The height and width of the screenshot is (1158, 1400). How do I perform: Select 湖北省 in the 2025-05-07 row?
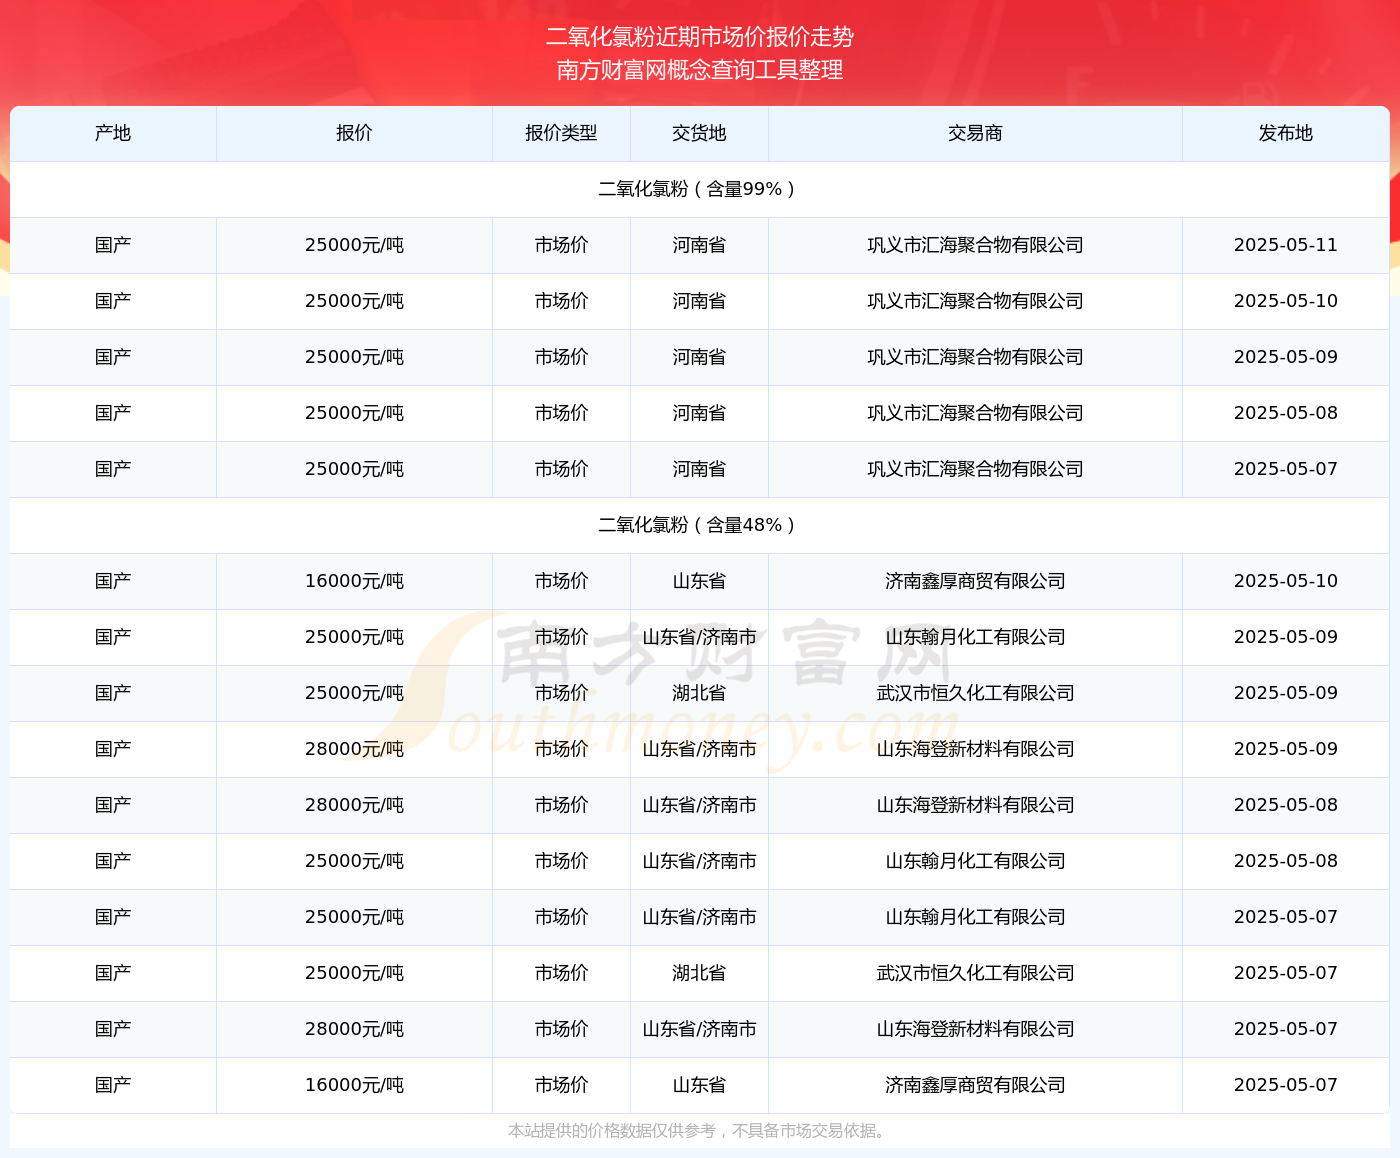point(699,973)
